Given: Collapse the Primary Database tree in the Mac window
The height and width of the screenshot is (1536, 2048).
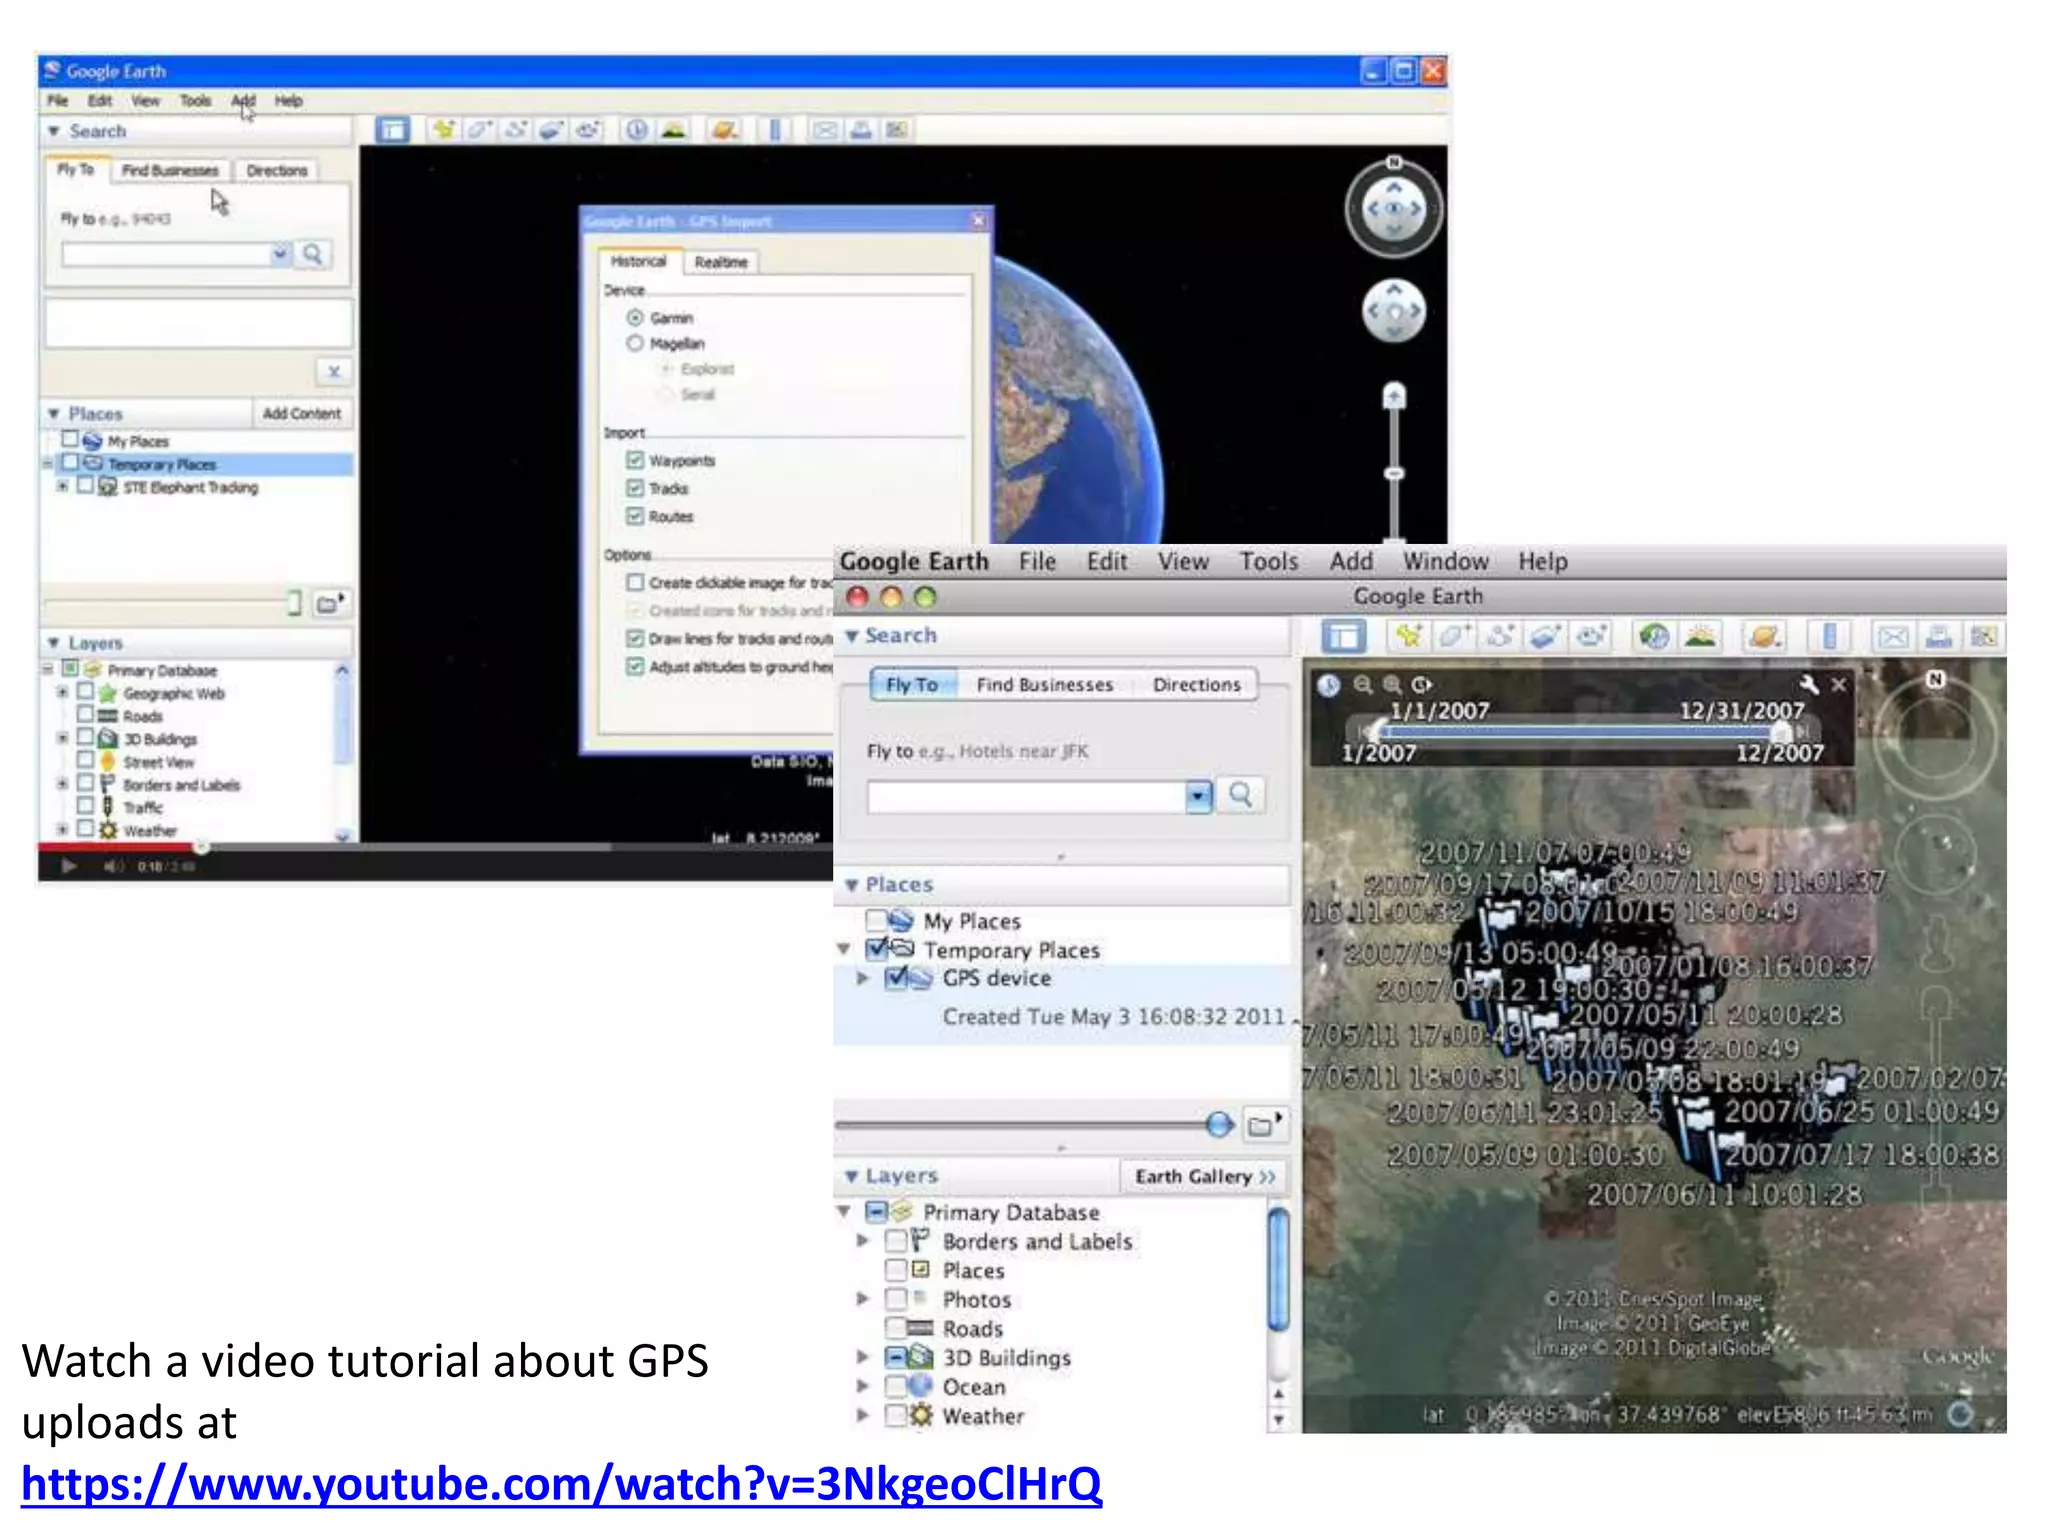Looking at the screenshot, I should tap(844, 1212).
